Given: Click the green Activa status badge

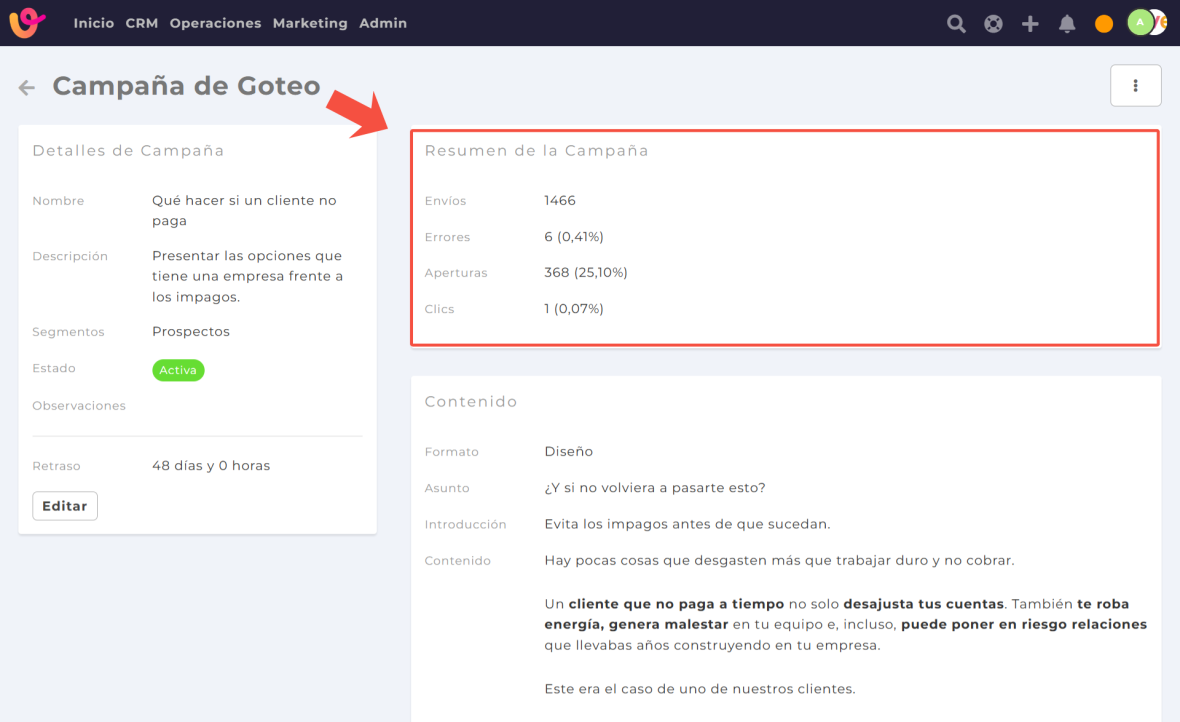Looking at the screenshot, I should [x=178, y=370].
